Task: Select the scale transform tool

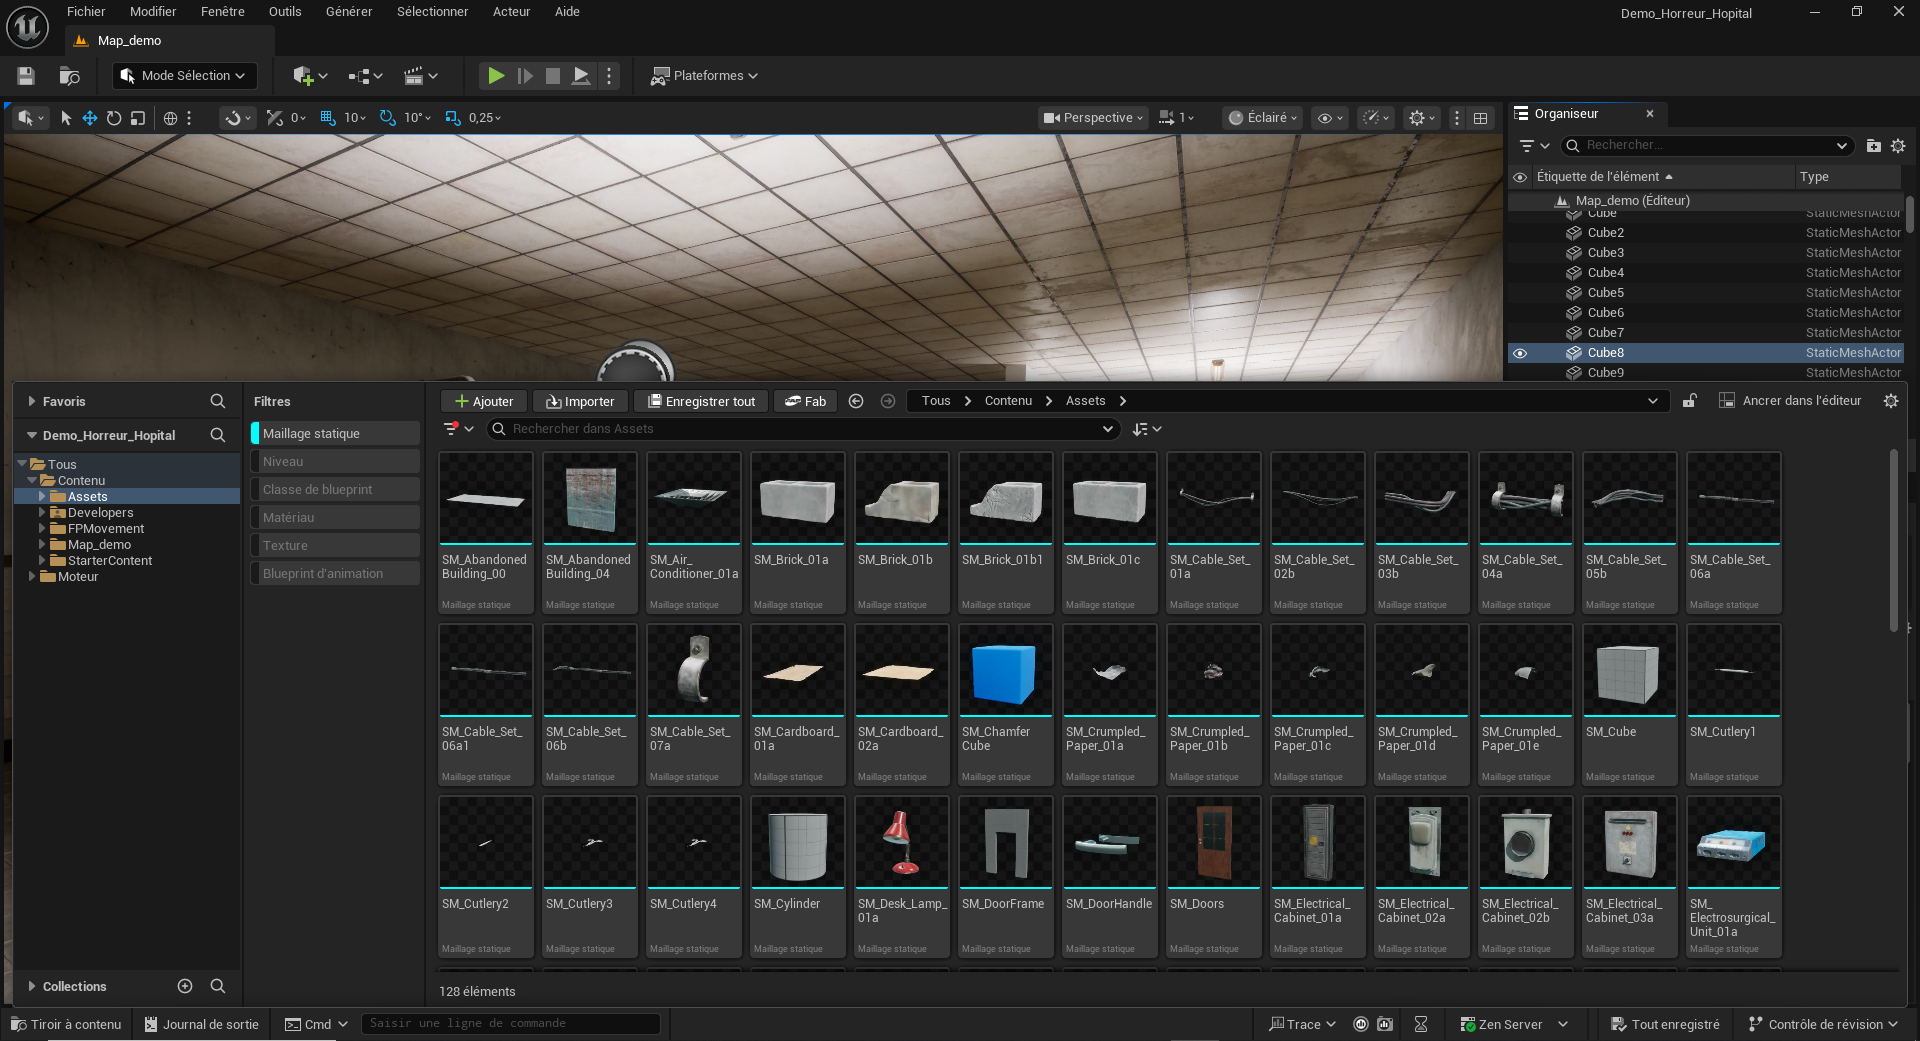Action: [x=138, y=118]
